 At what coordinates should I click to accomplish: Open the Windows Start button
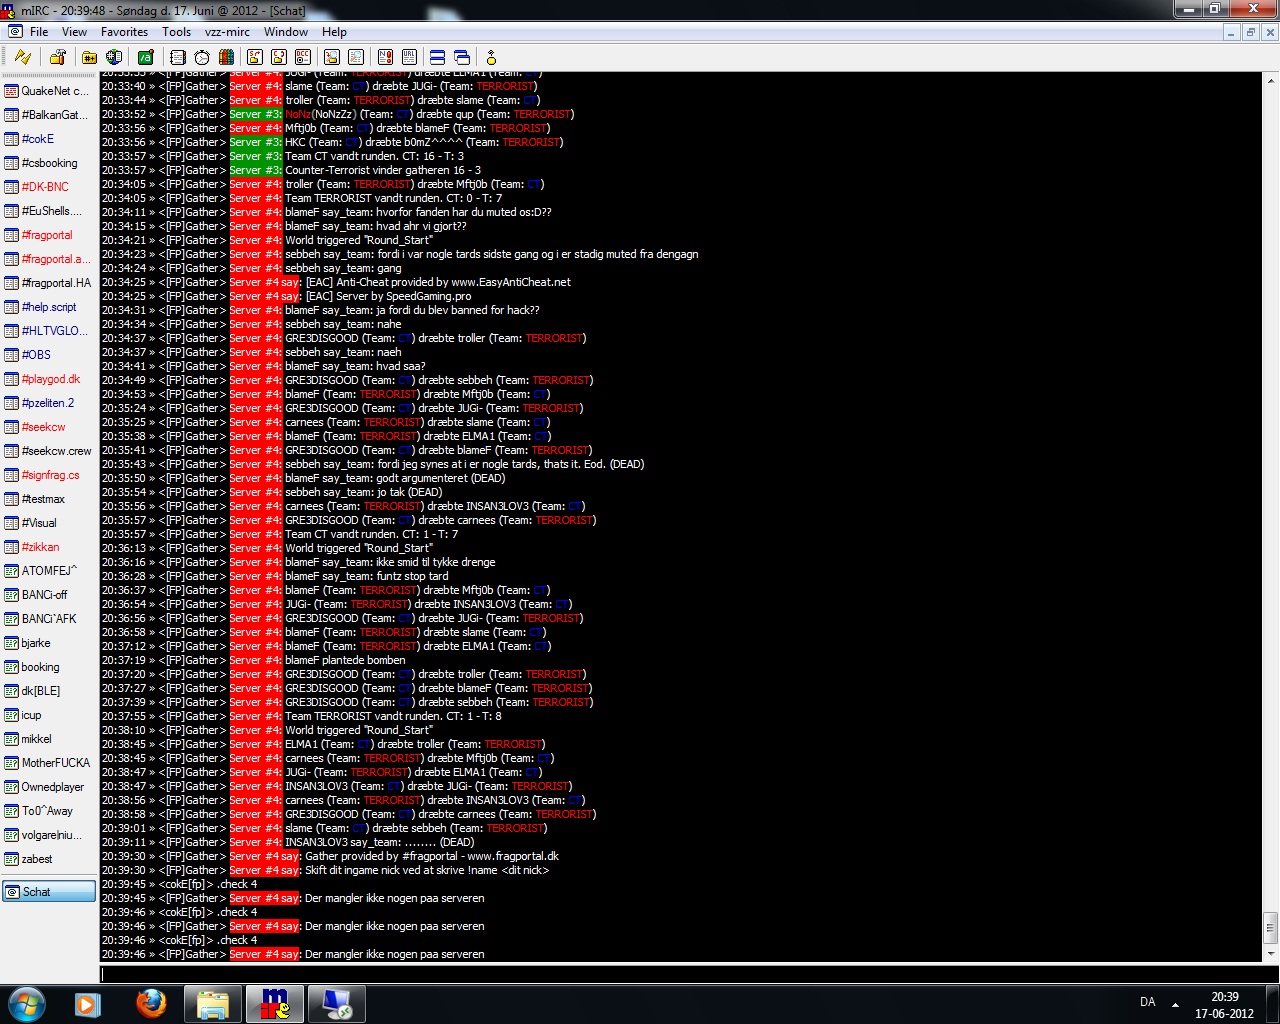pos(27,1004)
